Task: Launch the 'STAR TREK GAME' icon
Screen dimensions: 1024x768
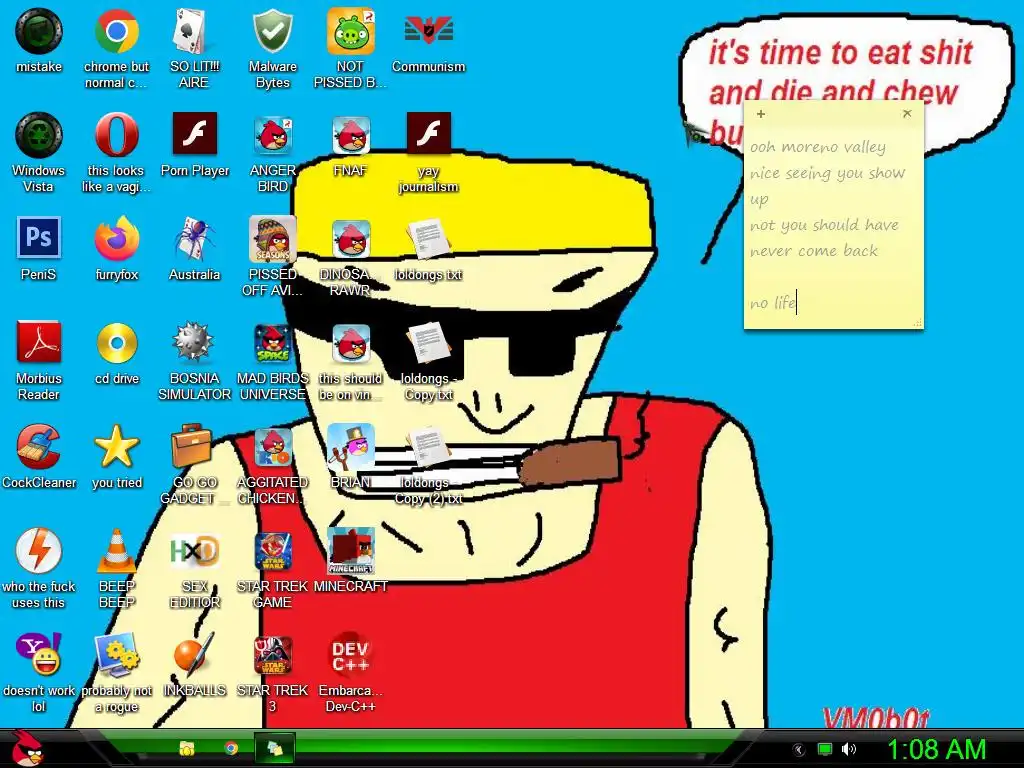Action: [x=272, y=551]
